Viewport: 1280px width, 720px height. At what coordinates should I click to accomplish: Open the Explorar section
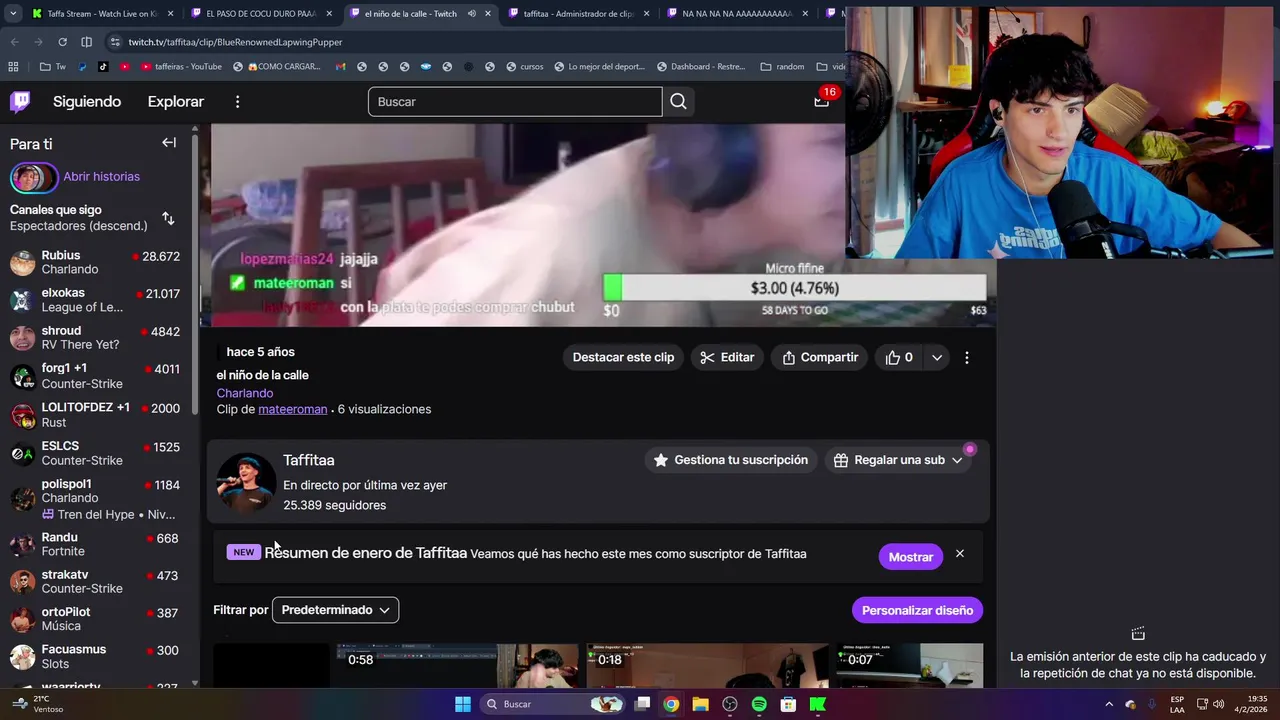[175, 101]
